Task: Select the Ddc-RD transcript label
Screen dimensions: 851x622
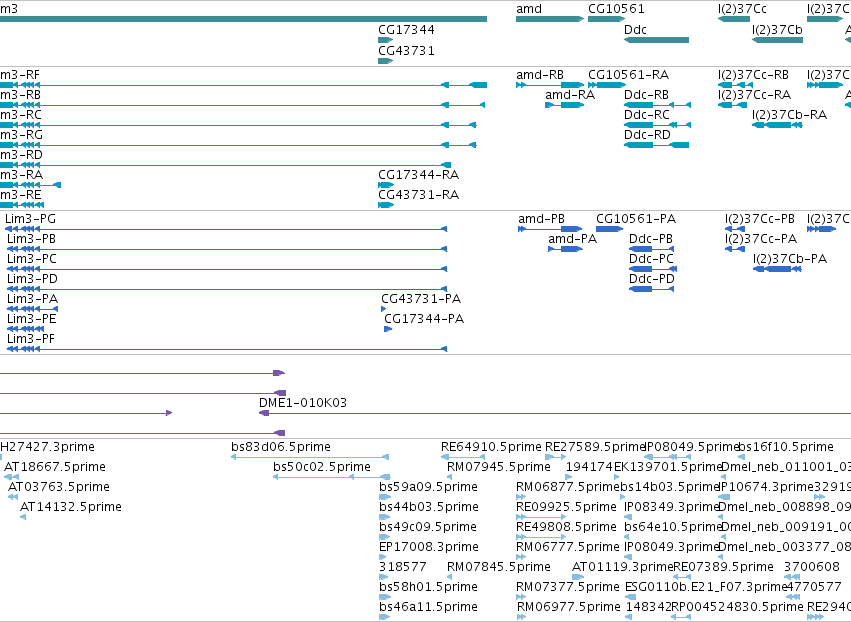Action: 647,135
